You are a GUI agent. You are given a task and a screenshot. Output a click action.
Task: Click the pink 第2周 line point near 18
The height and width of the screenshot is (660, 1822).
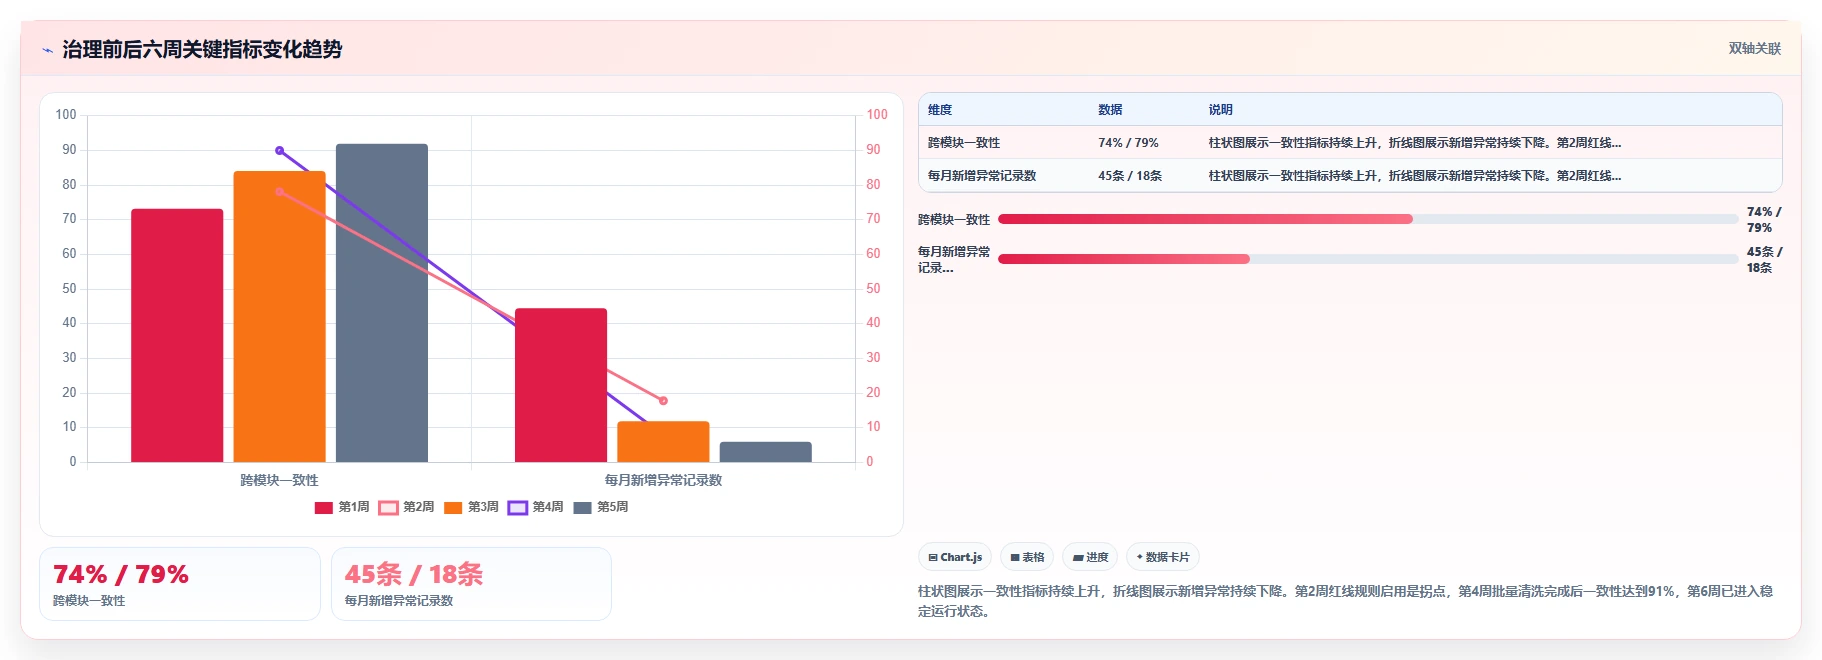coord(663,400)
